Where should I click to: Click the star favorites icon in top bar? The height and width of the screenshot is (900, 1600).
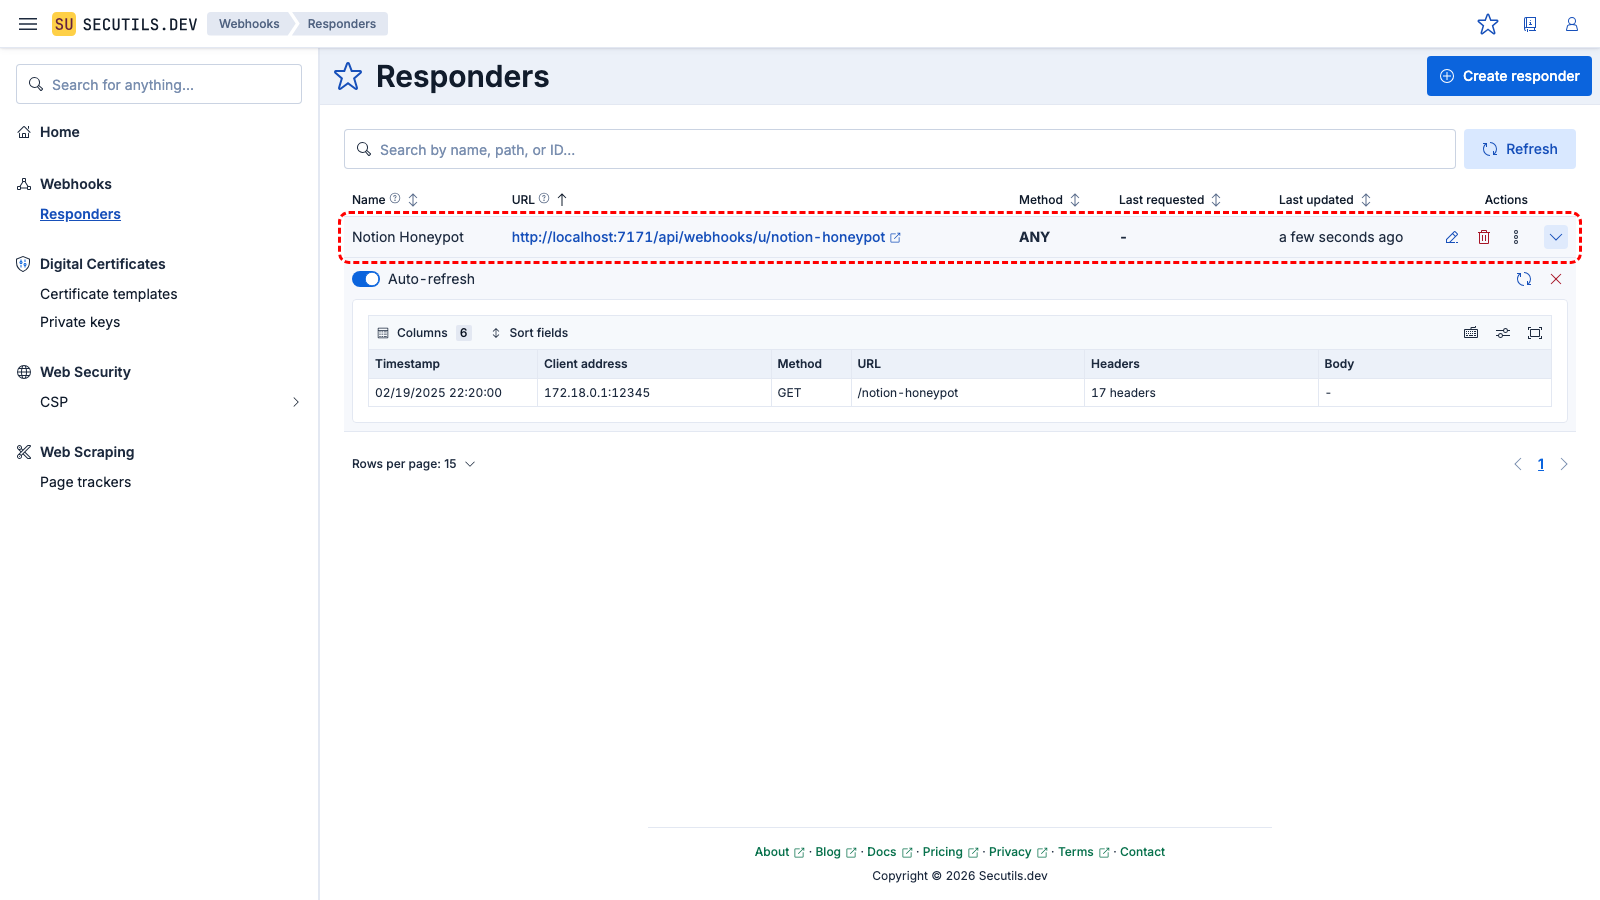coord(1488,24)
